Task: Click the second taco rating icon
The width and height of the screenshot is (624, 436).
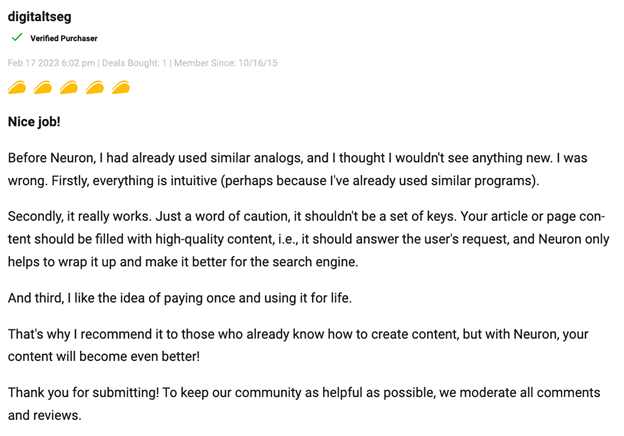Action: click(43, 88)
